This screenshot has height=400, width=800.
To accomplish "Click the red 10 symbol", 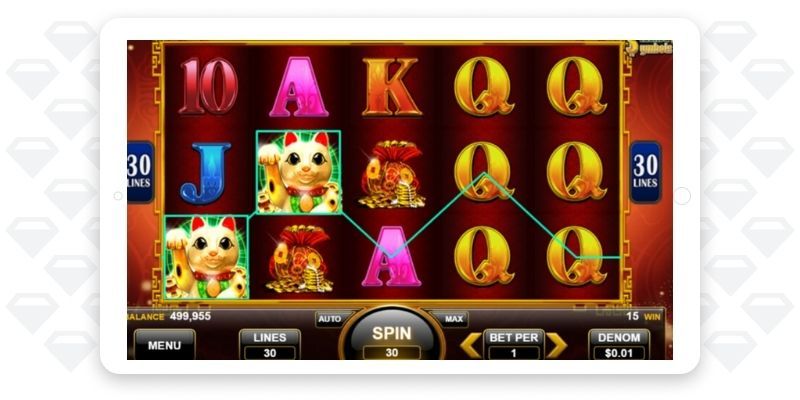I will (x=208, y=86).
